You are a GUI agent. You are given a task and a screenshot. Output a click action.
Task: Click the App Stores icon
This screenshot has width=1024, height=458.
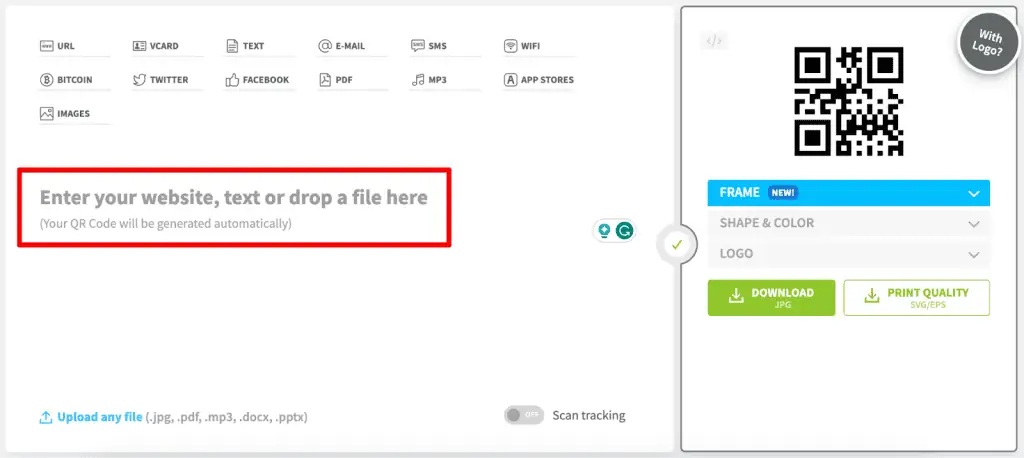[511, 80]
